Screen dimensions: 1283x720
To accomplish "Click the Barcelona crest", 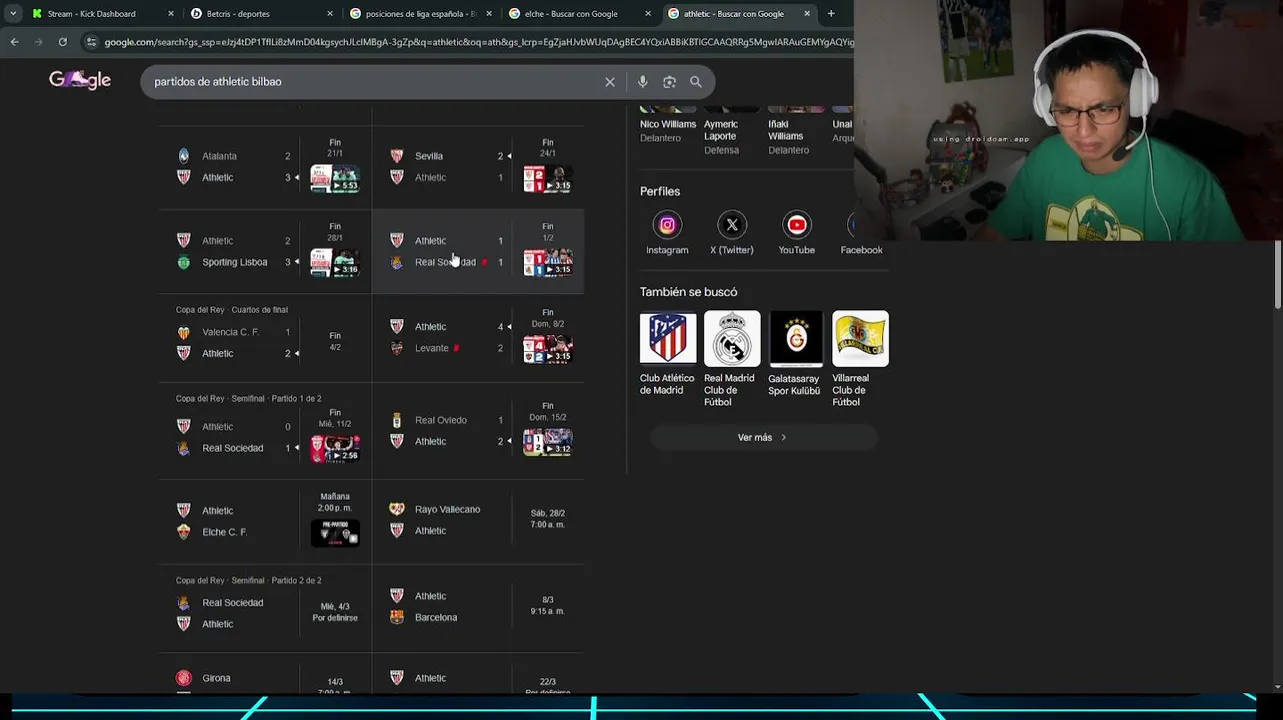I will (397, 617).
